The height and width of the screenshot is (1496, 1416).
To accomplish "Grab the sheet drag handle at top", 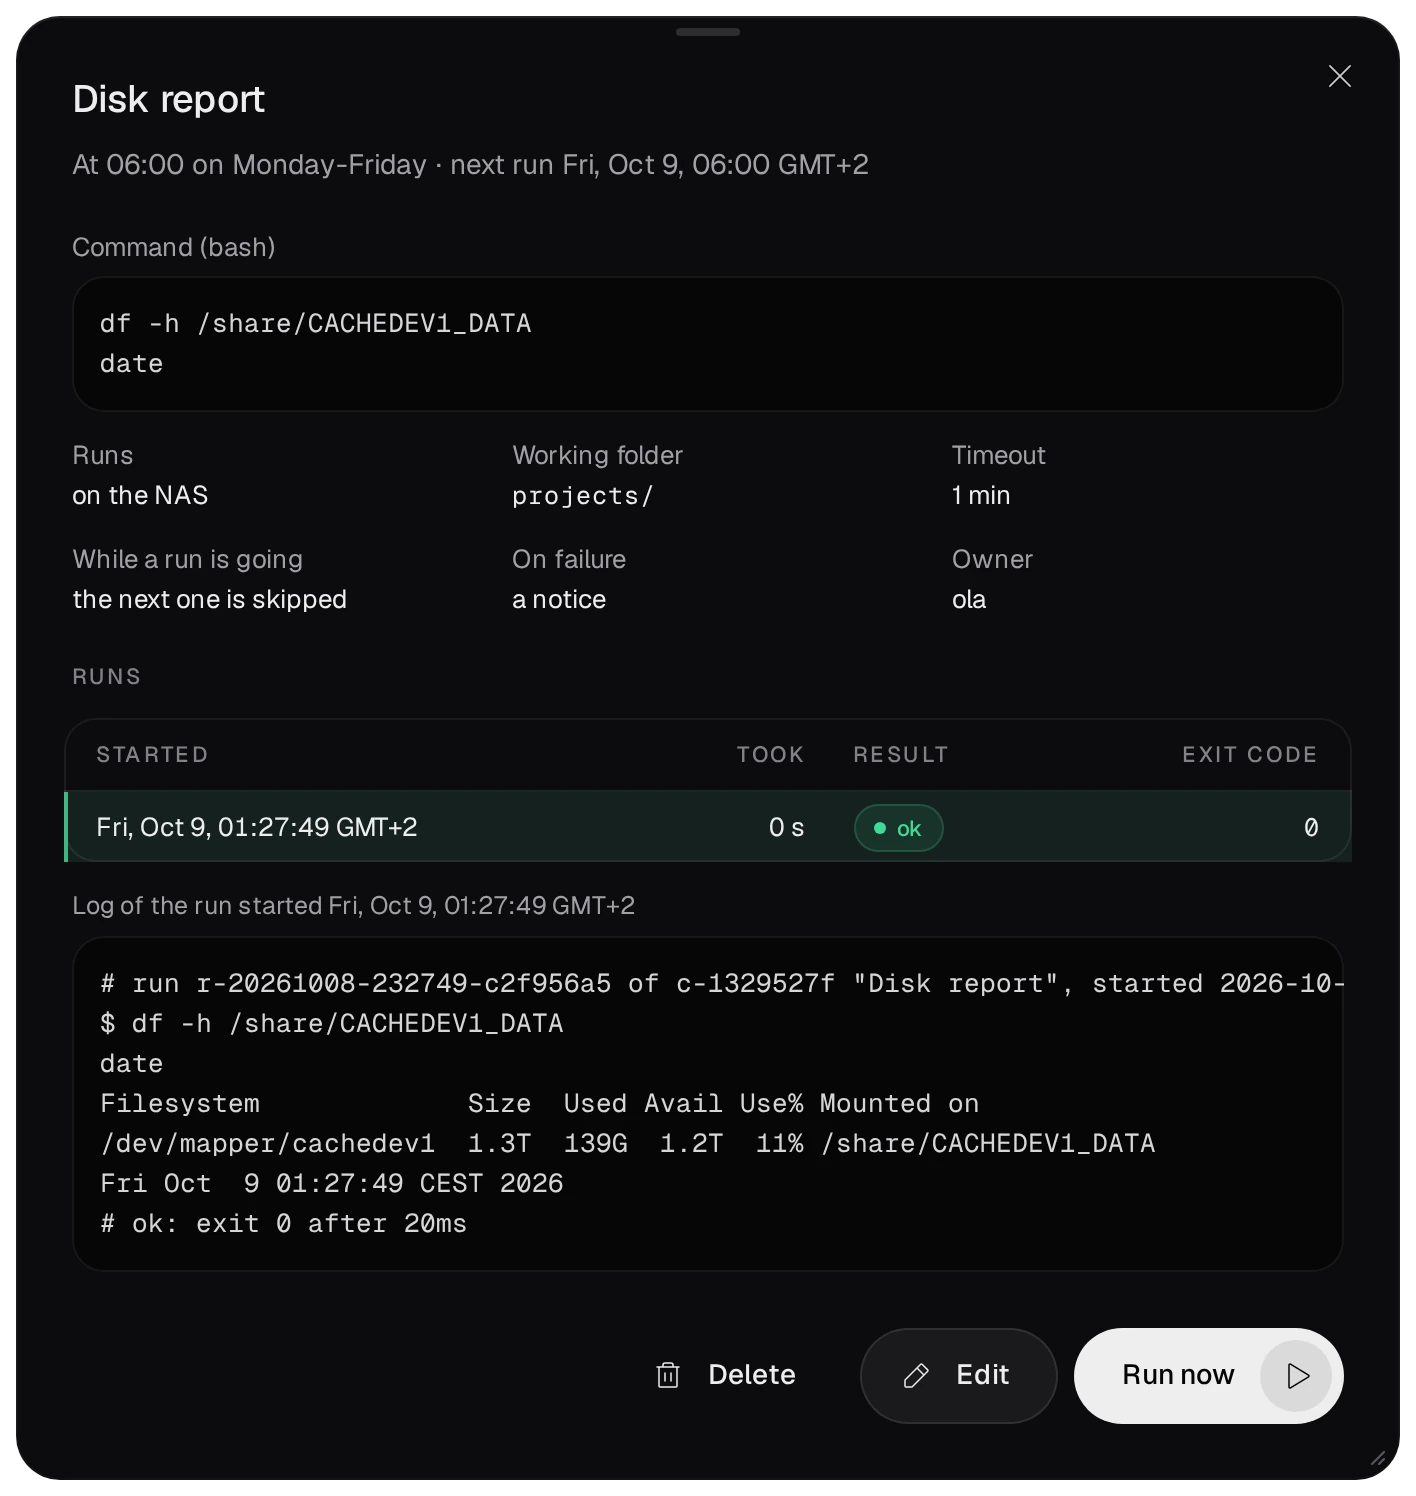I will coord(708,32).
